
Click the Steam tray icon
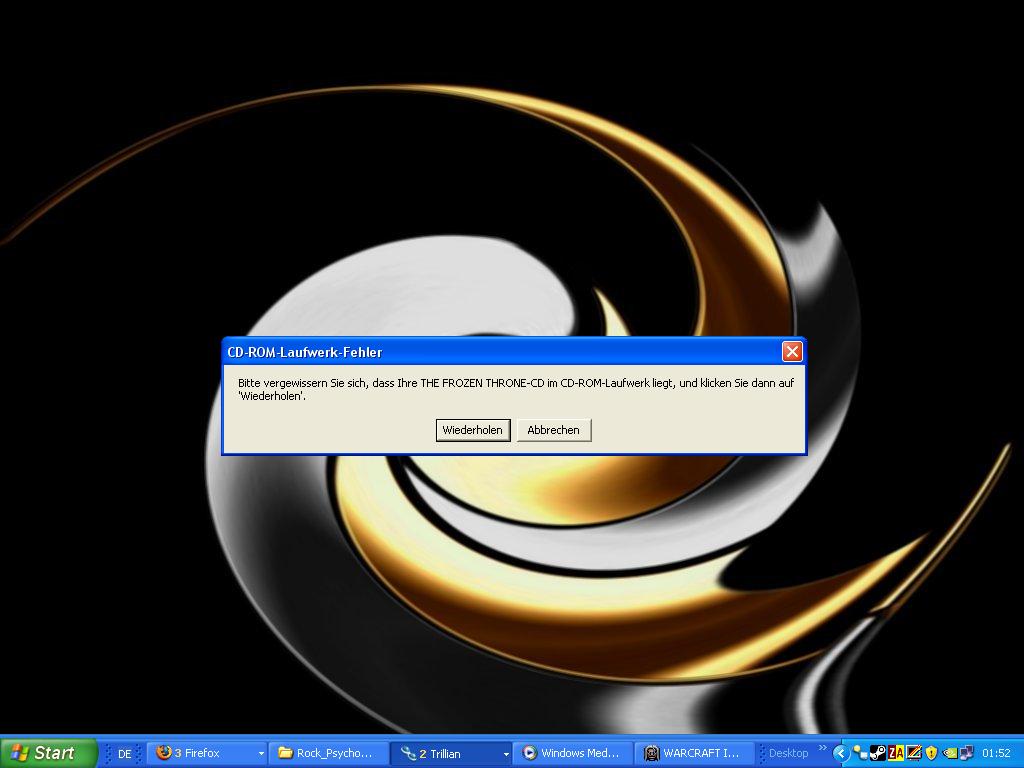click(877, 753)
